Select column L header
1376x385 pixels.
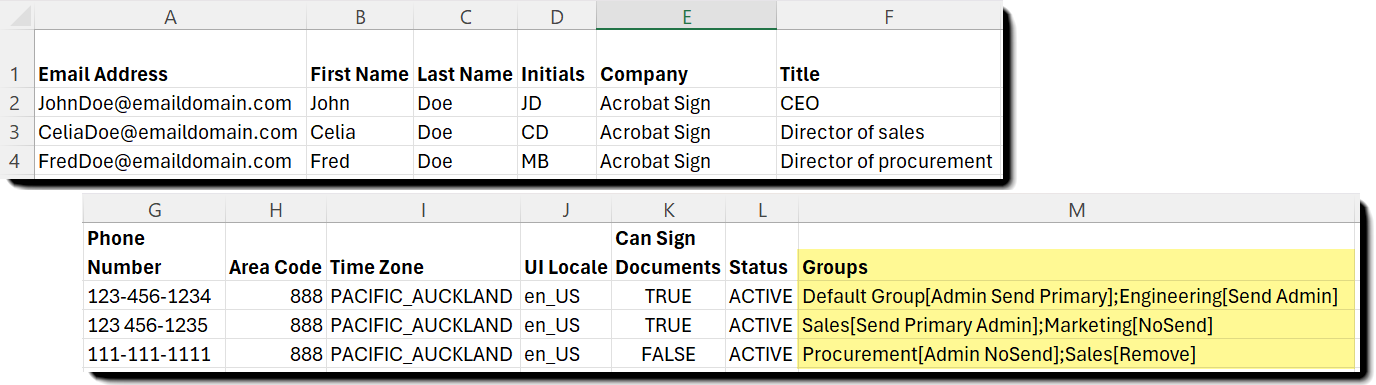click(x=761, y=210)
